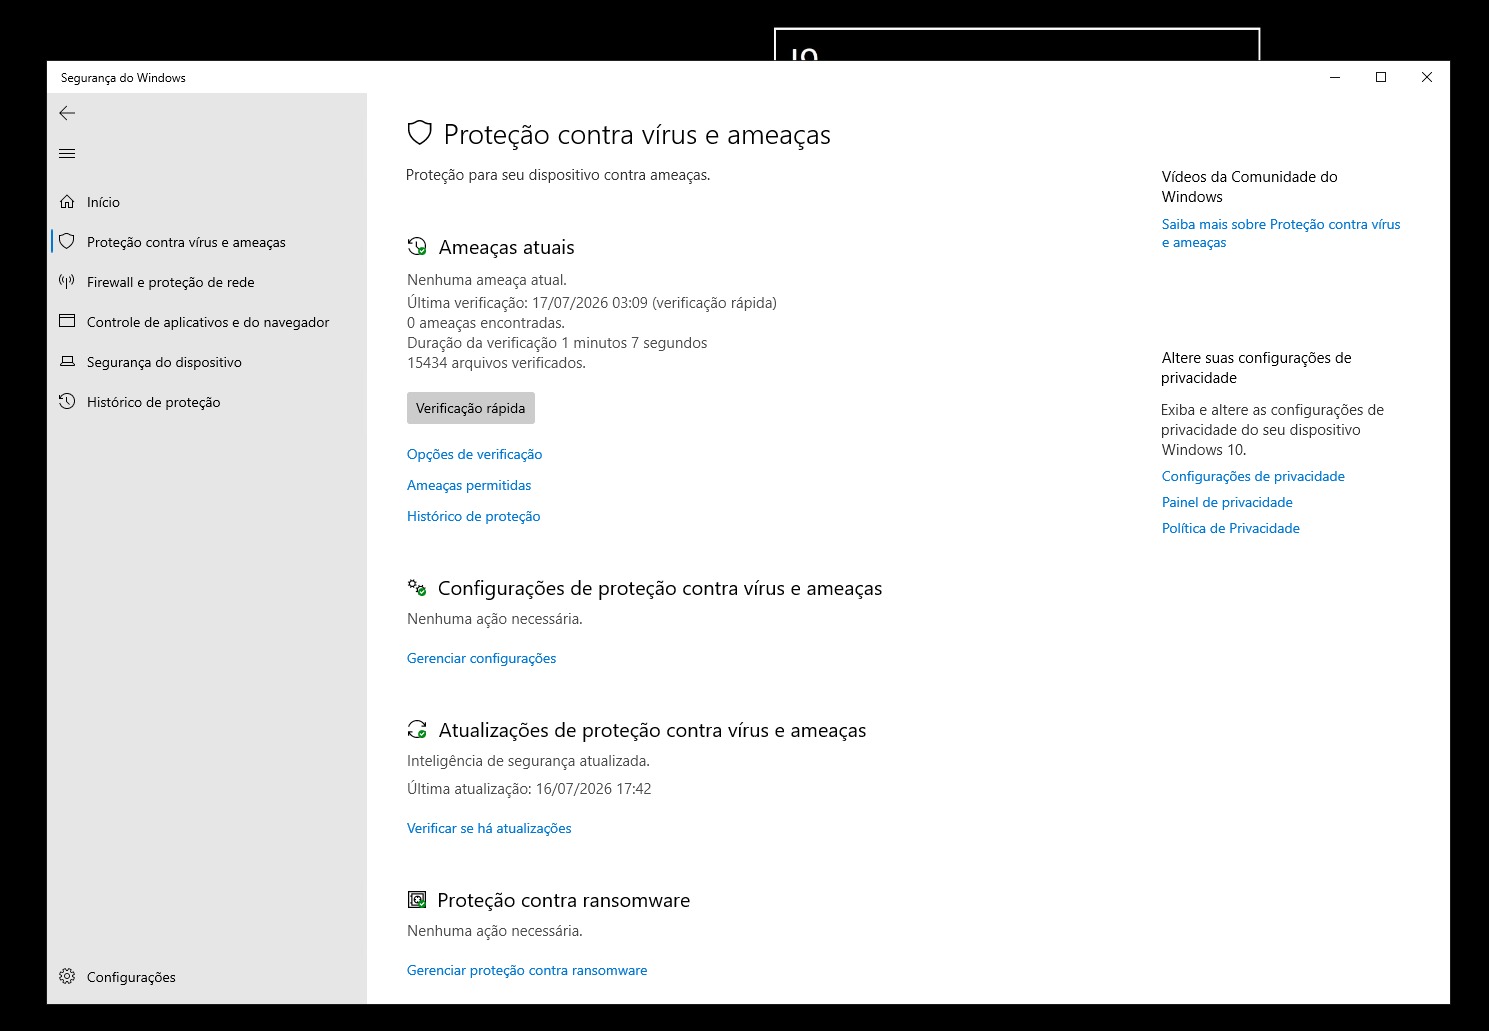Open Opções de verificação link

pos(474,454)
